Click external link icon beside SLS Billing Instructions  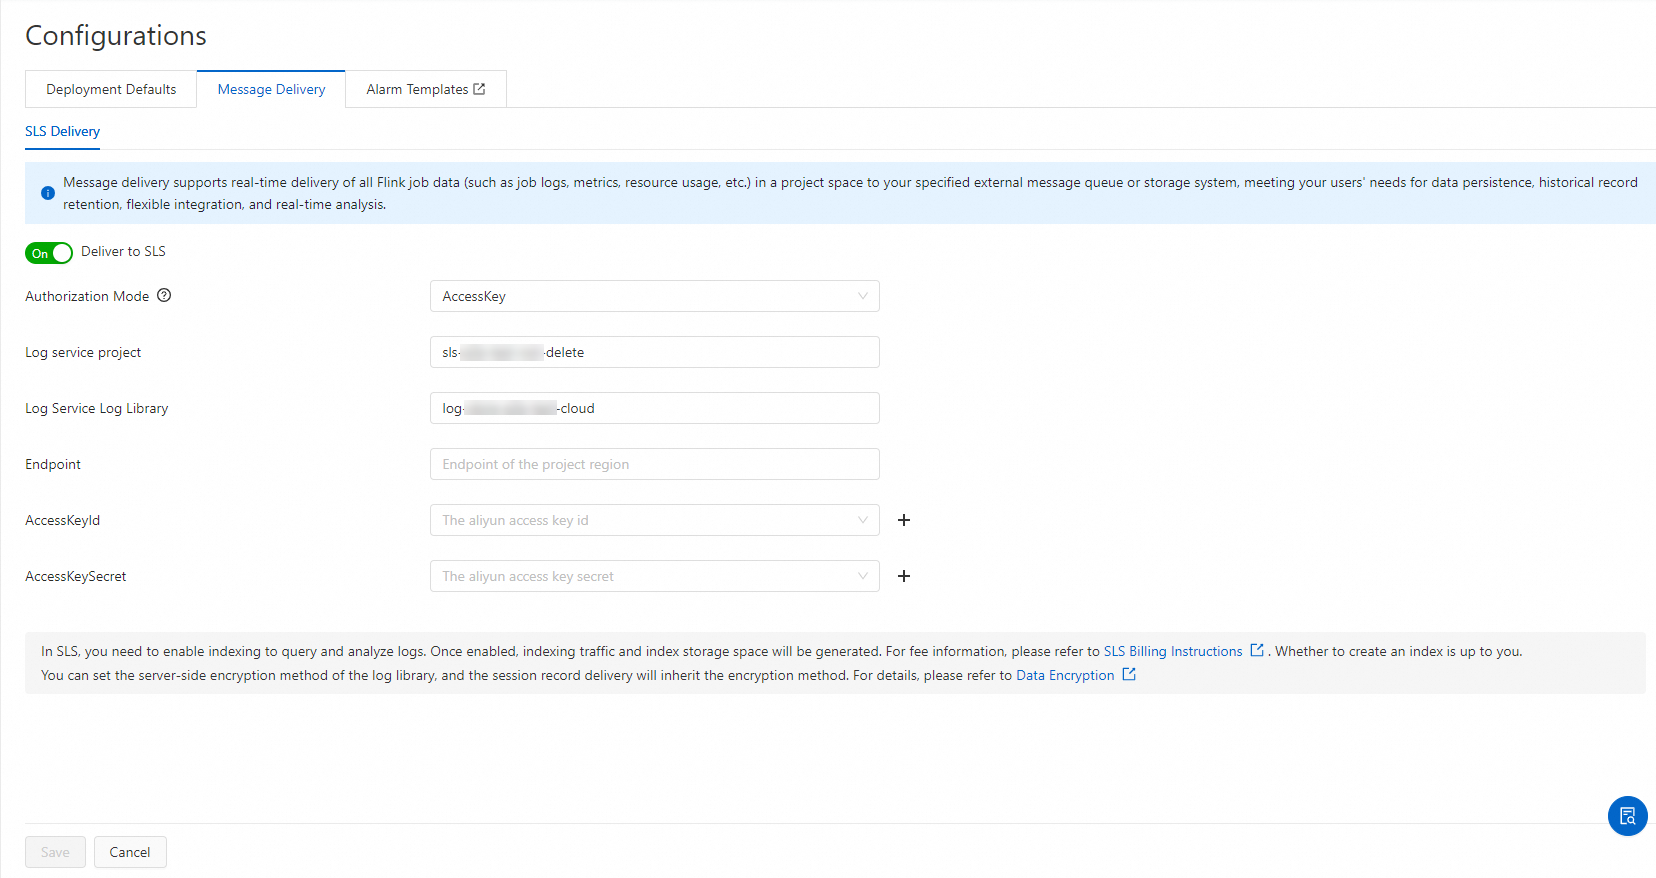[1257, 651]
